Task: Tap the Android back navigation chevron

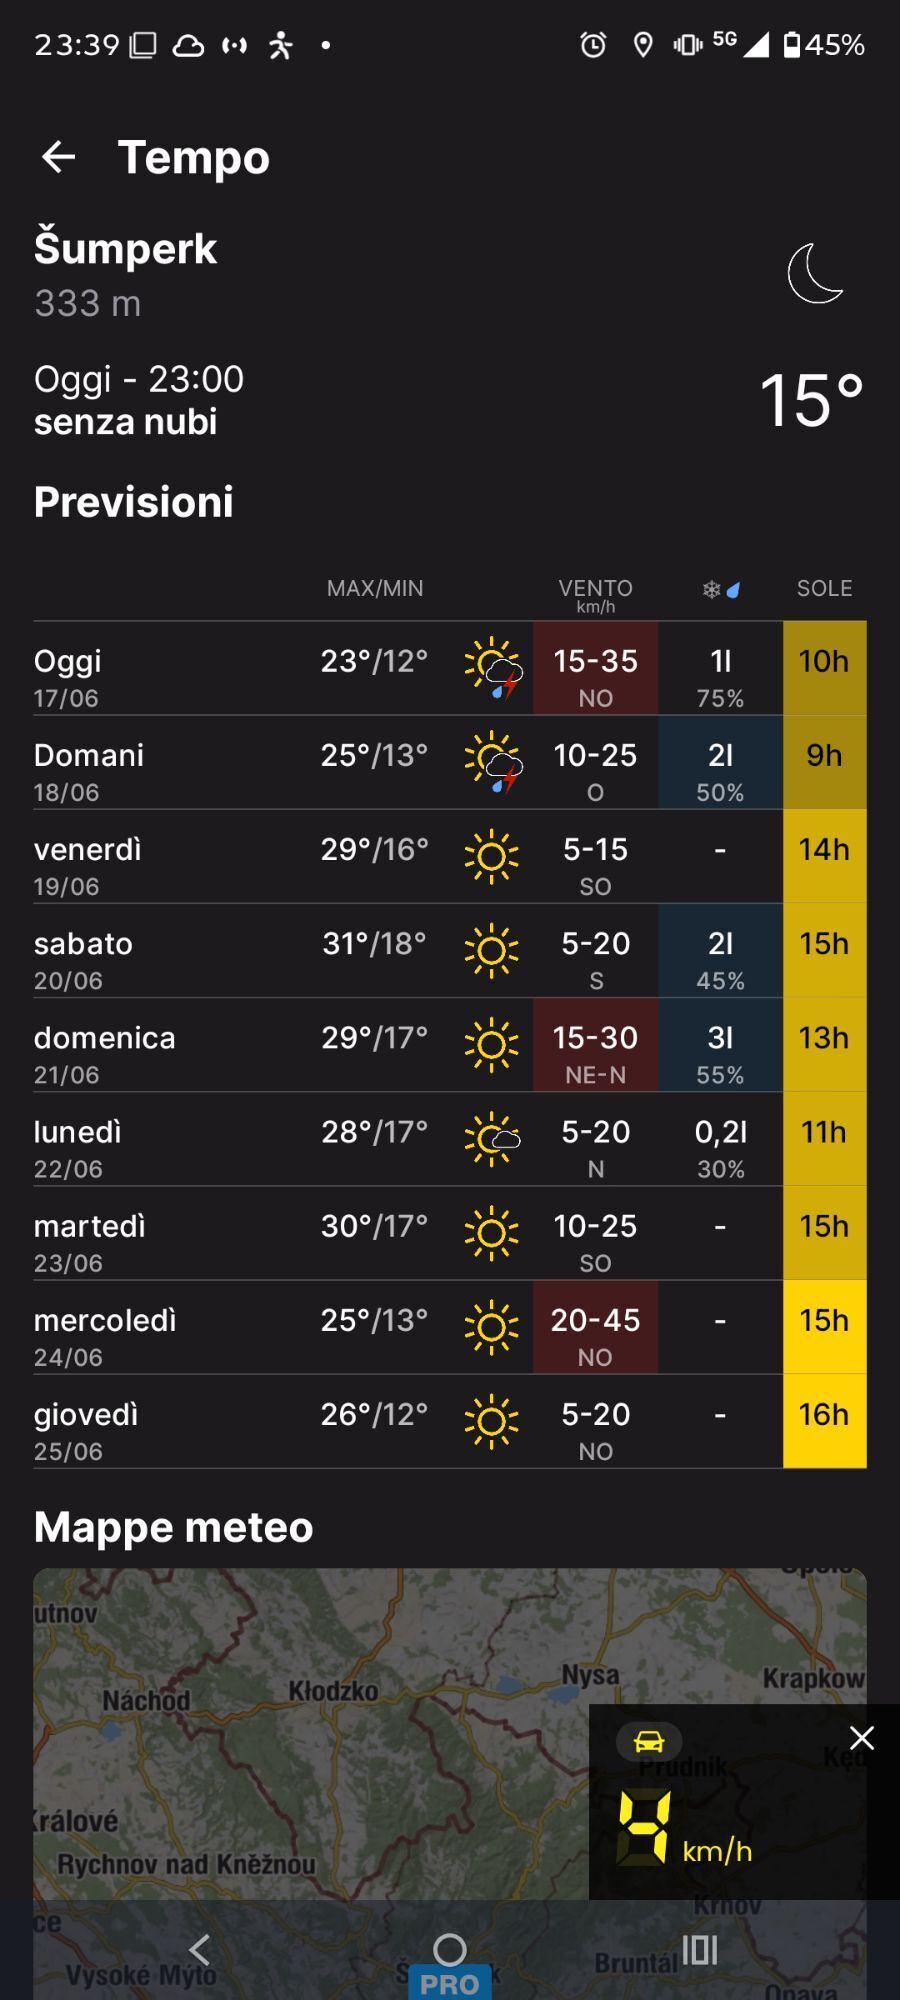Action: 200,1949
